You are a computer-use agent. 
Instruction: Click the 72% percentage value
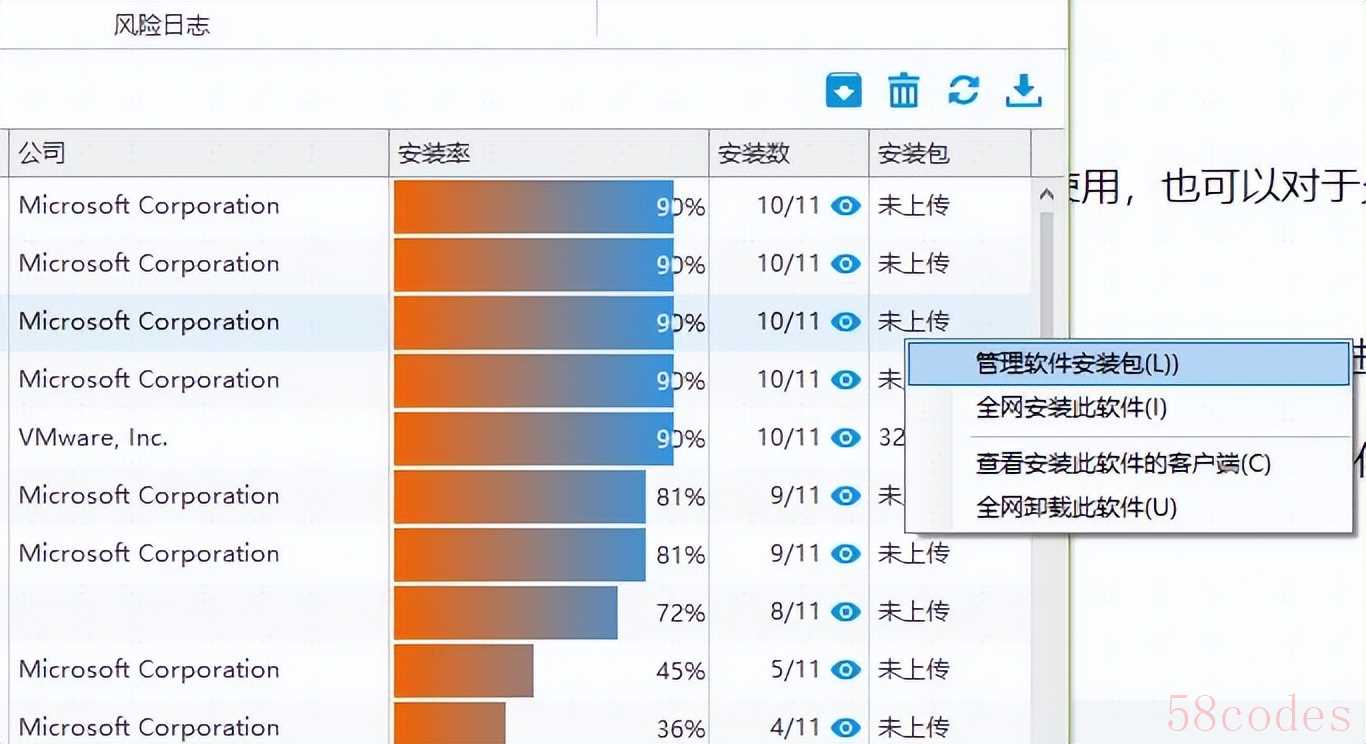681,613
